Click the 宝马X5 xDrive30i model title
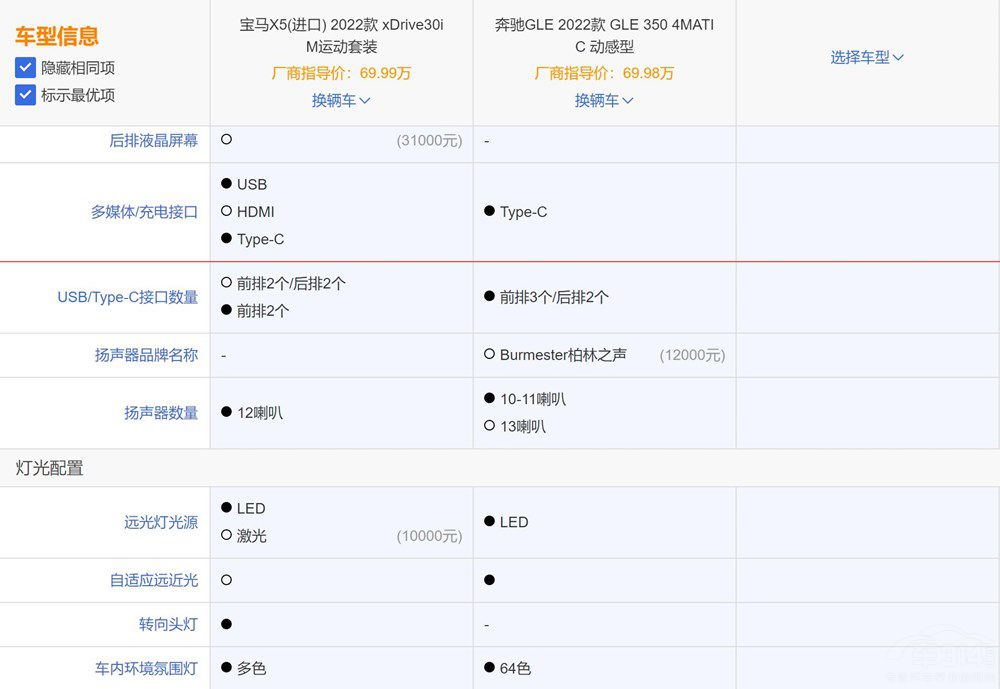This screenshot has height=689, width=1000. (341, 35)
